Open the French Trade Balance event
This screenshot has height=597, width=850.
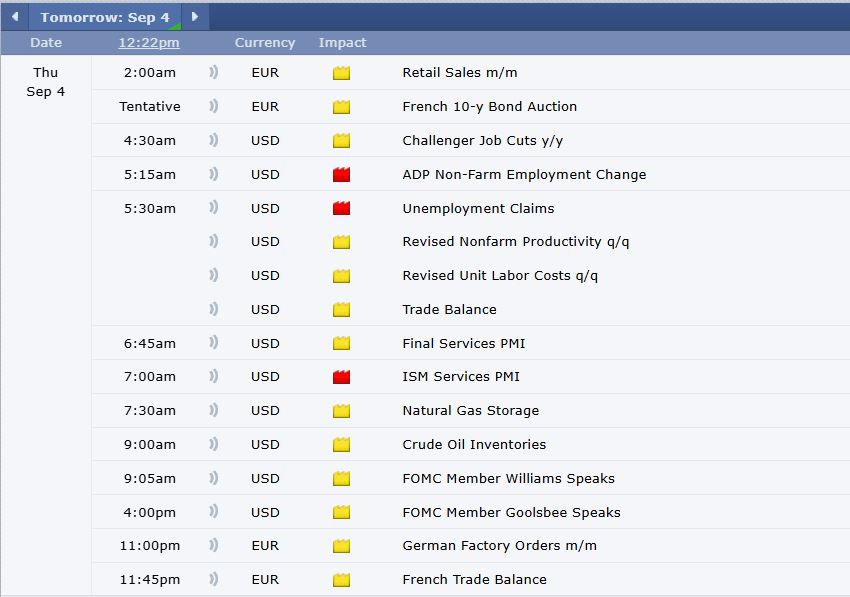click(474, 579)
